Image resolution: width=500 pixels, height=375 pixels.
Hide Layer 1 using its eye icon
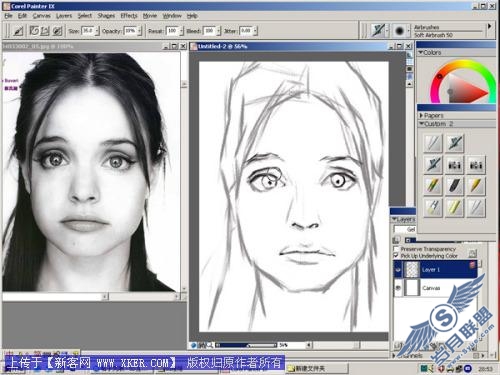point(398,270)
